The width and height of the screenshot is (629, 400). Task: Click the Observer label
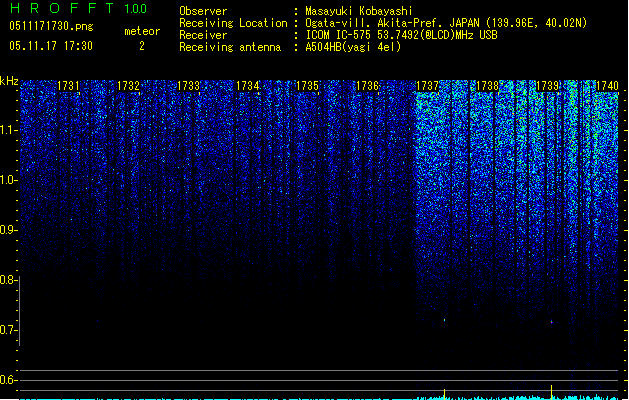pos(203,11)
